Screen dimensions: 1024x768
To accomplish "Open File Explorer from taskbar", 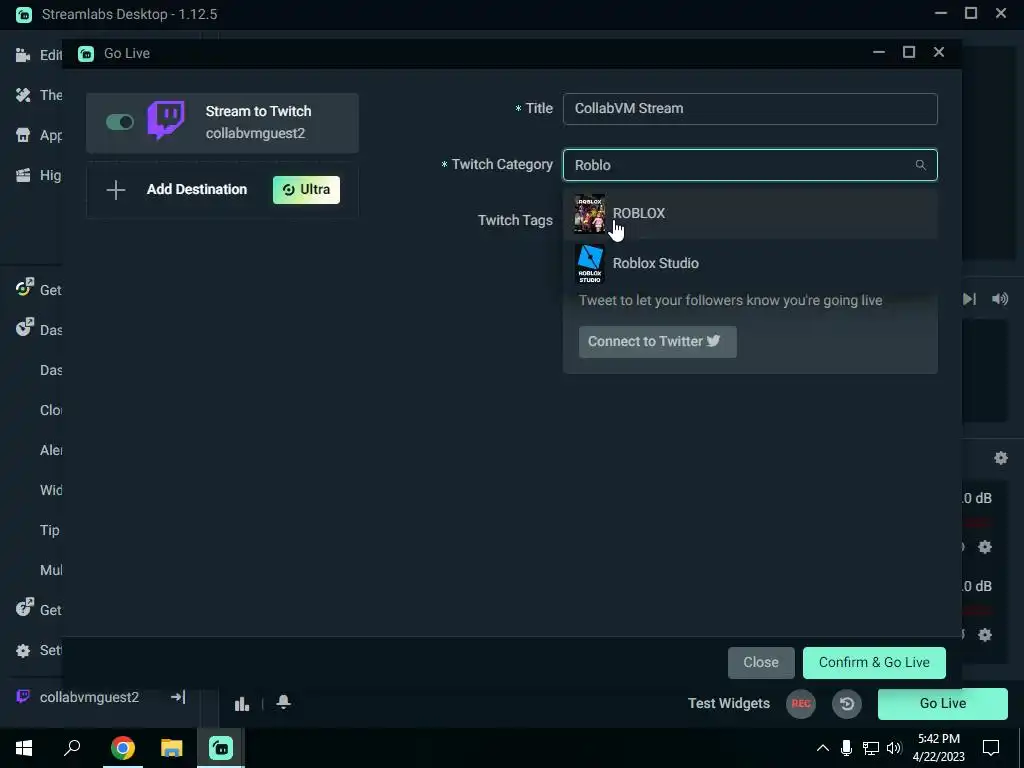I will [x=172, y=748].
